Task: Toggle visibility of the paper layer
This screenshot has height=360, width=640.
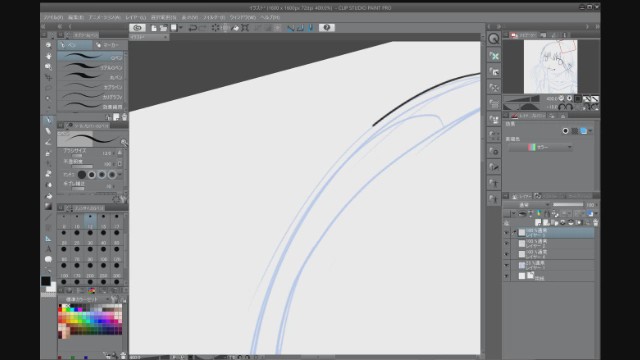Action: tap(507, 276)
